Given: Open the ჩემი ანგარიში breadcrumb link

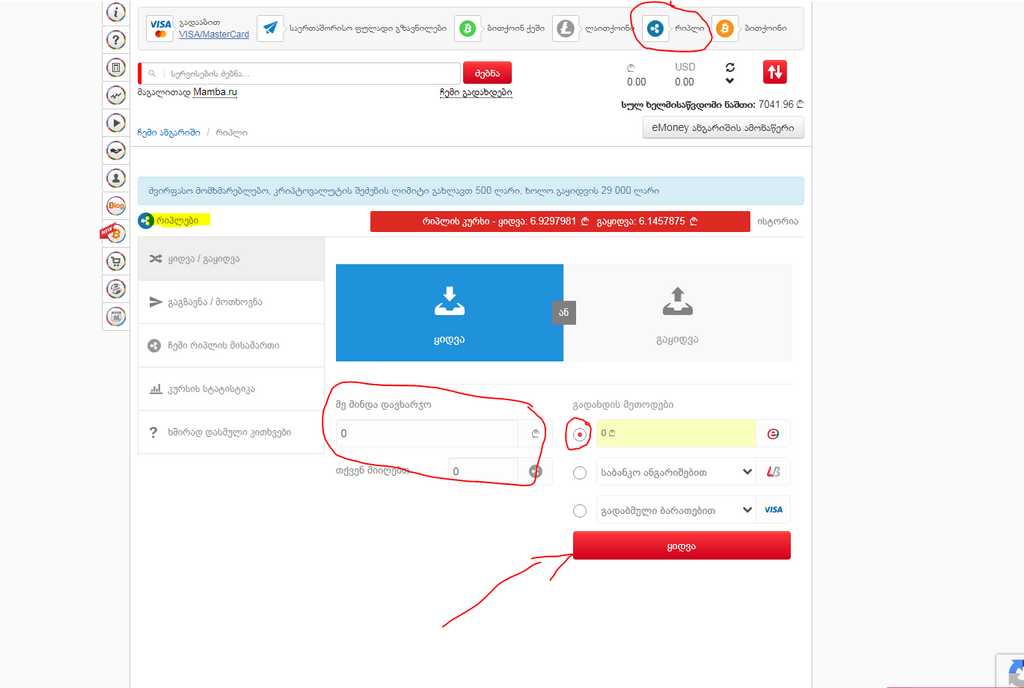Looking at the screenshot, I should tap(168, 133).
